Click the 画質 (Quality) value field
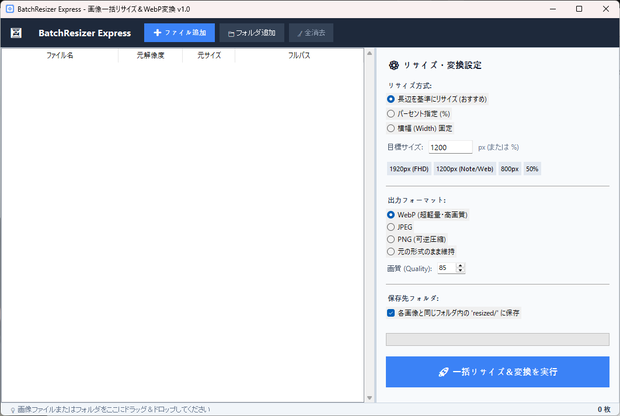This screenshot has height=416, width=620. tap(447, 268)
